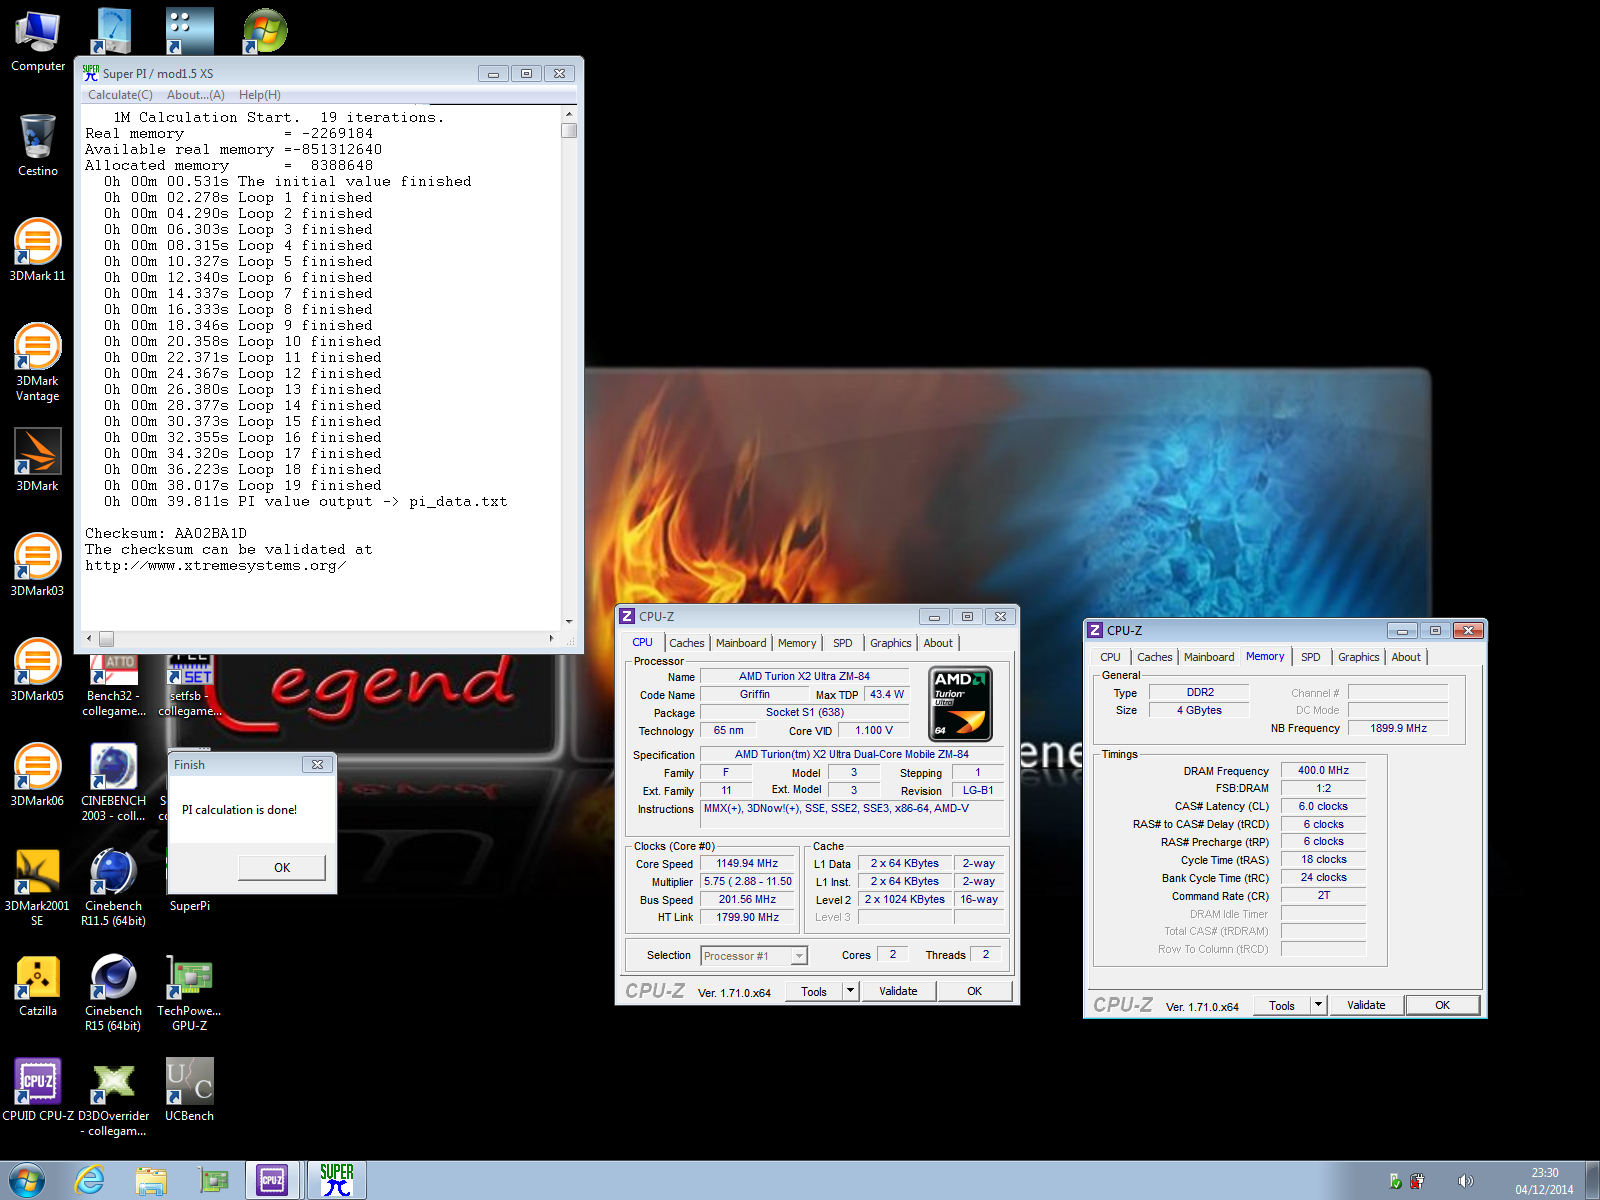Open SPD tab in left CPU-Z window

[x=843, y=643]
